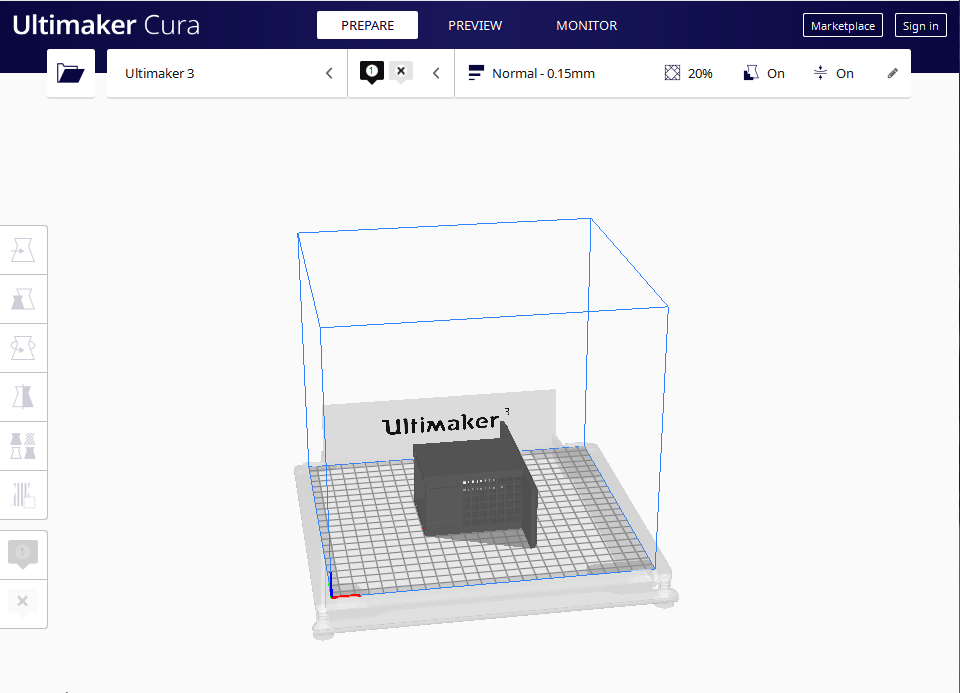
Task: Expand the extruder configuration panel
Action: click(400, 73)
